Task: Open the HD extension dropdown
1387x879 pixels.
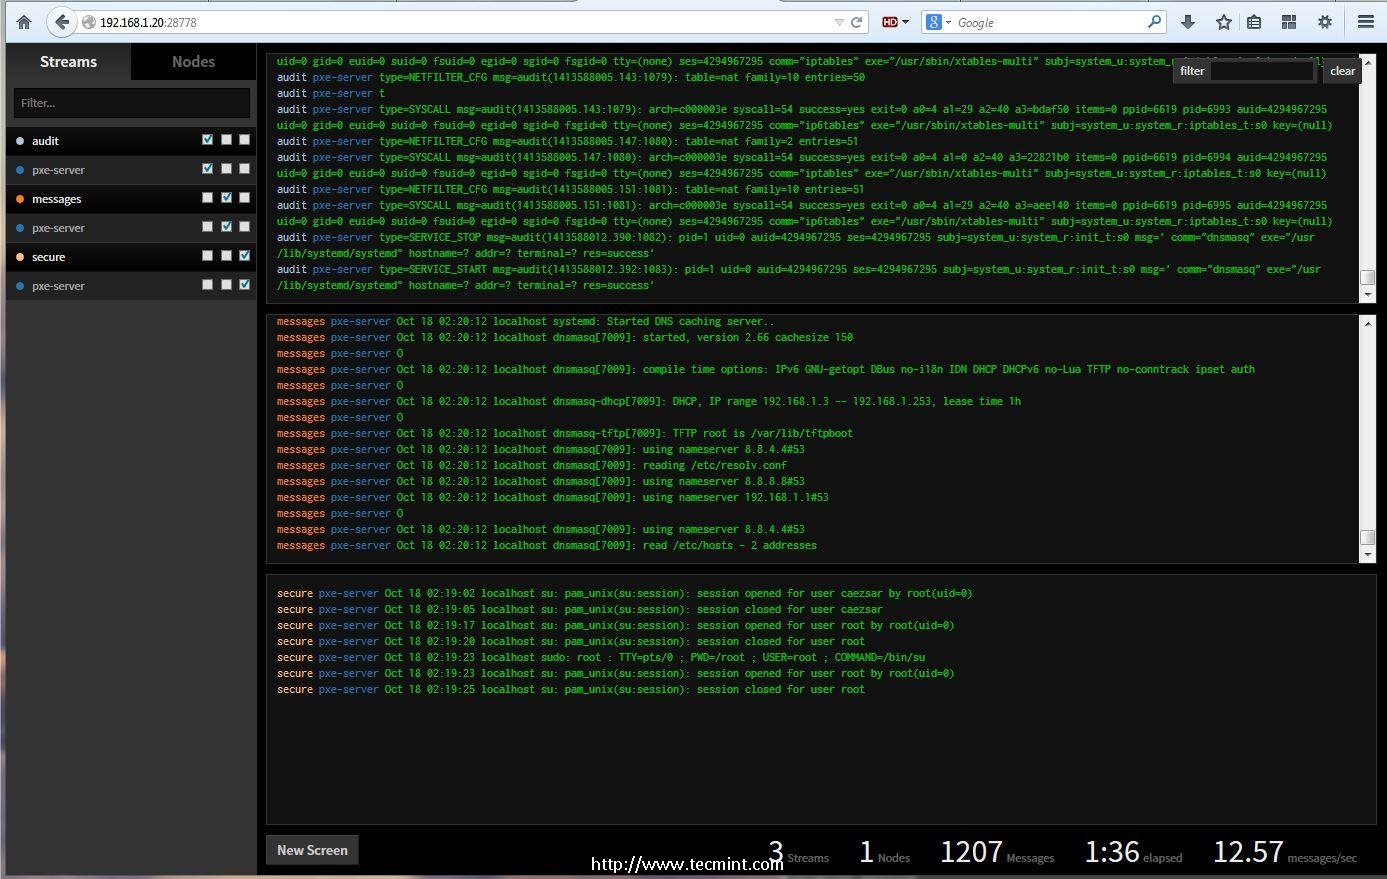Action: 895,22
